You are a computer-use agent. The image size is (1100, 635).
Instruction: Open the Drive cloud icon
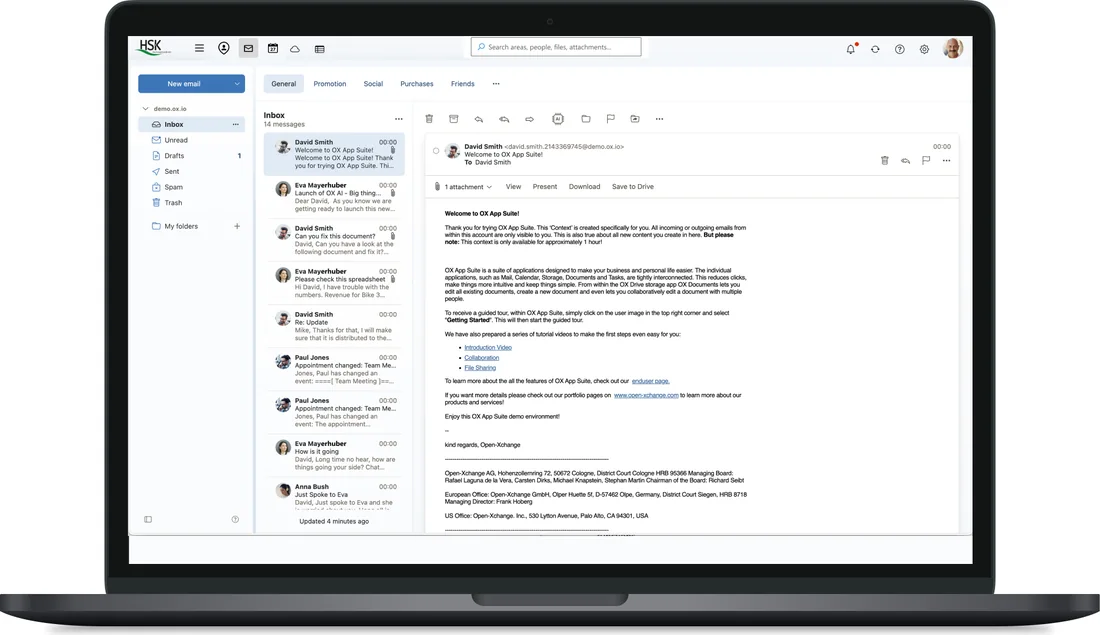point(295,49)
